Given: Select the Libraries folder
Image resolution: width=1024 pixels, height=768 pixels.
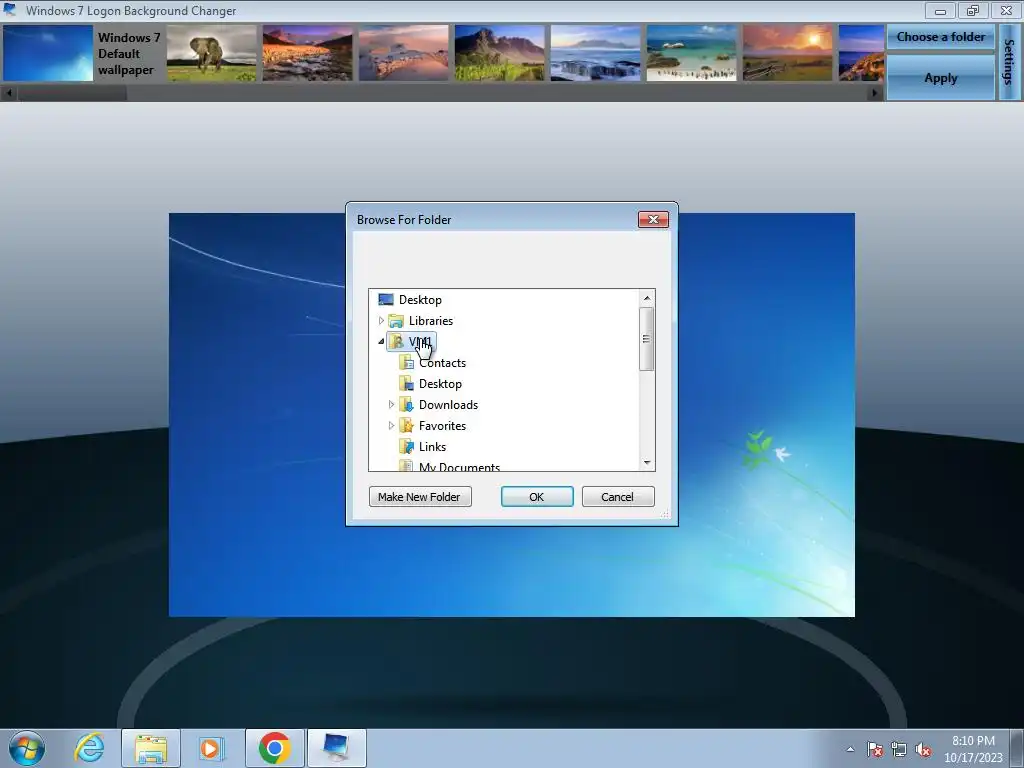Looking at the screenshot, I should [x=430, y=321].
